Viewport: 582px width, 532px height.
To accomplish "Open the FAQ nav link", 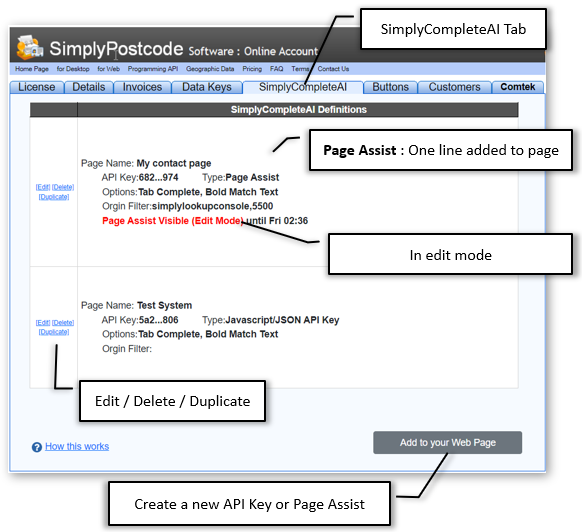I will [x=277, y=69].
